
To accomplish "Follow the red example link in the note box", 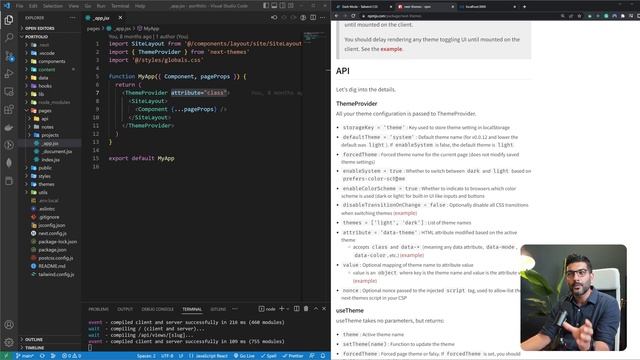I will (x=391, y=49).
